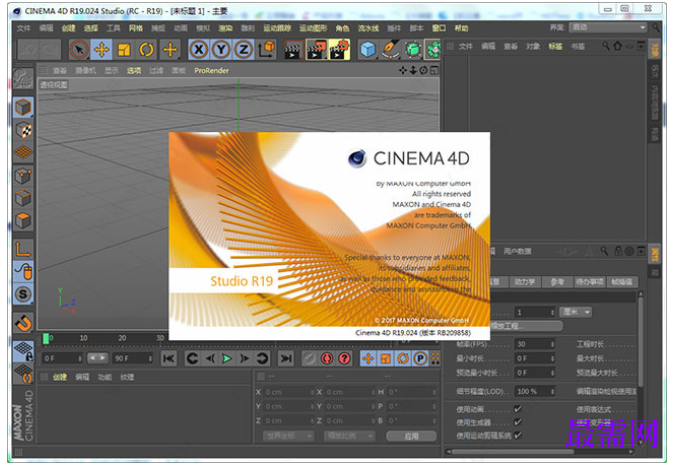677x465 pixels.
Task: Click Locked Workplane grid icon
Action: coord(23,351)
